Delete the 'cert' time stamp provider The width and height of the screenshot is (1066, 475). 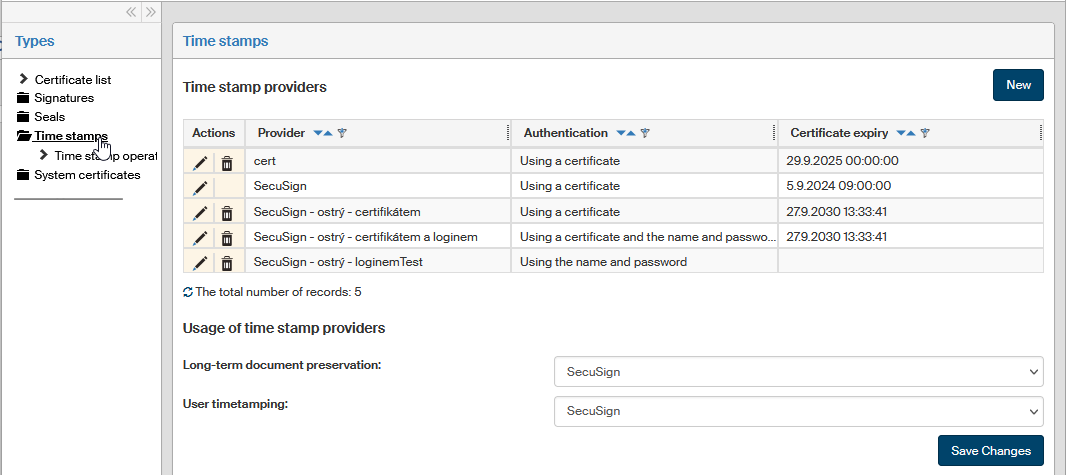(x=227, y=162)
